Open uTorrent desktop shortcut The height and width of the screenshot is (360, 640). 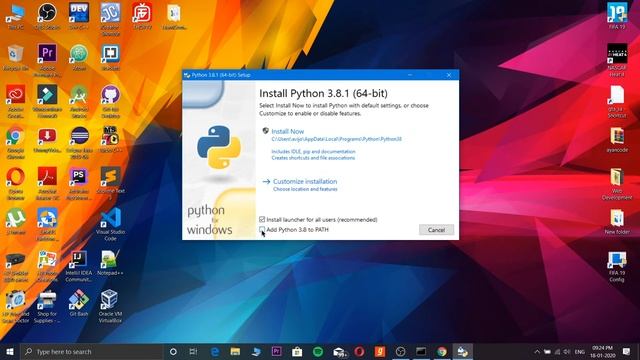(16, 221)
